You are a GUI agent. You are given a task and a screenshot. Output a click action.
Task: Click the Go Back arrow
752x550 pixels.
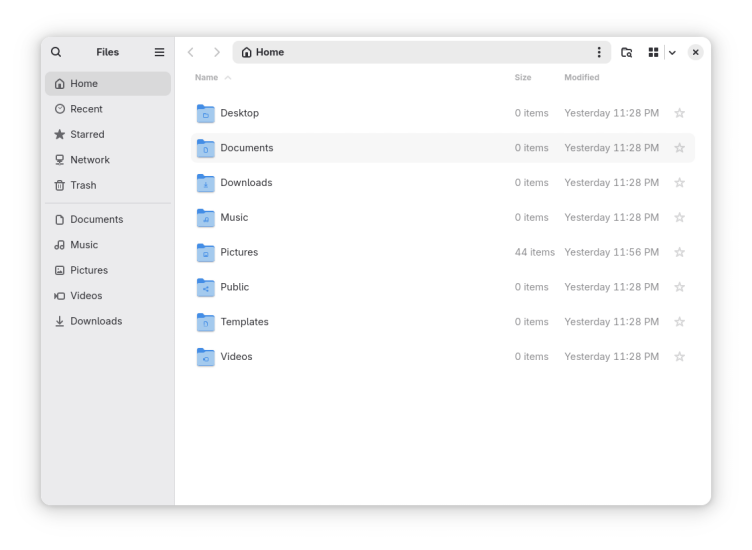191,52
